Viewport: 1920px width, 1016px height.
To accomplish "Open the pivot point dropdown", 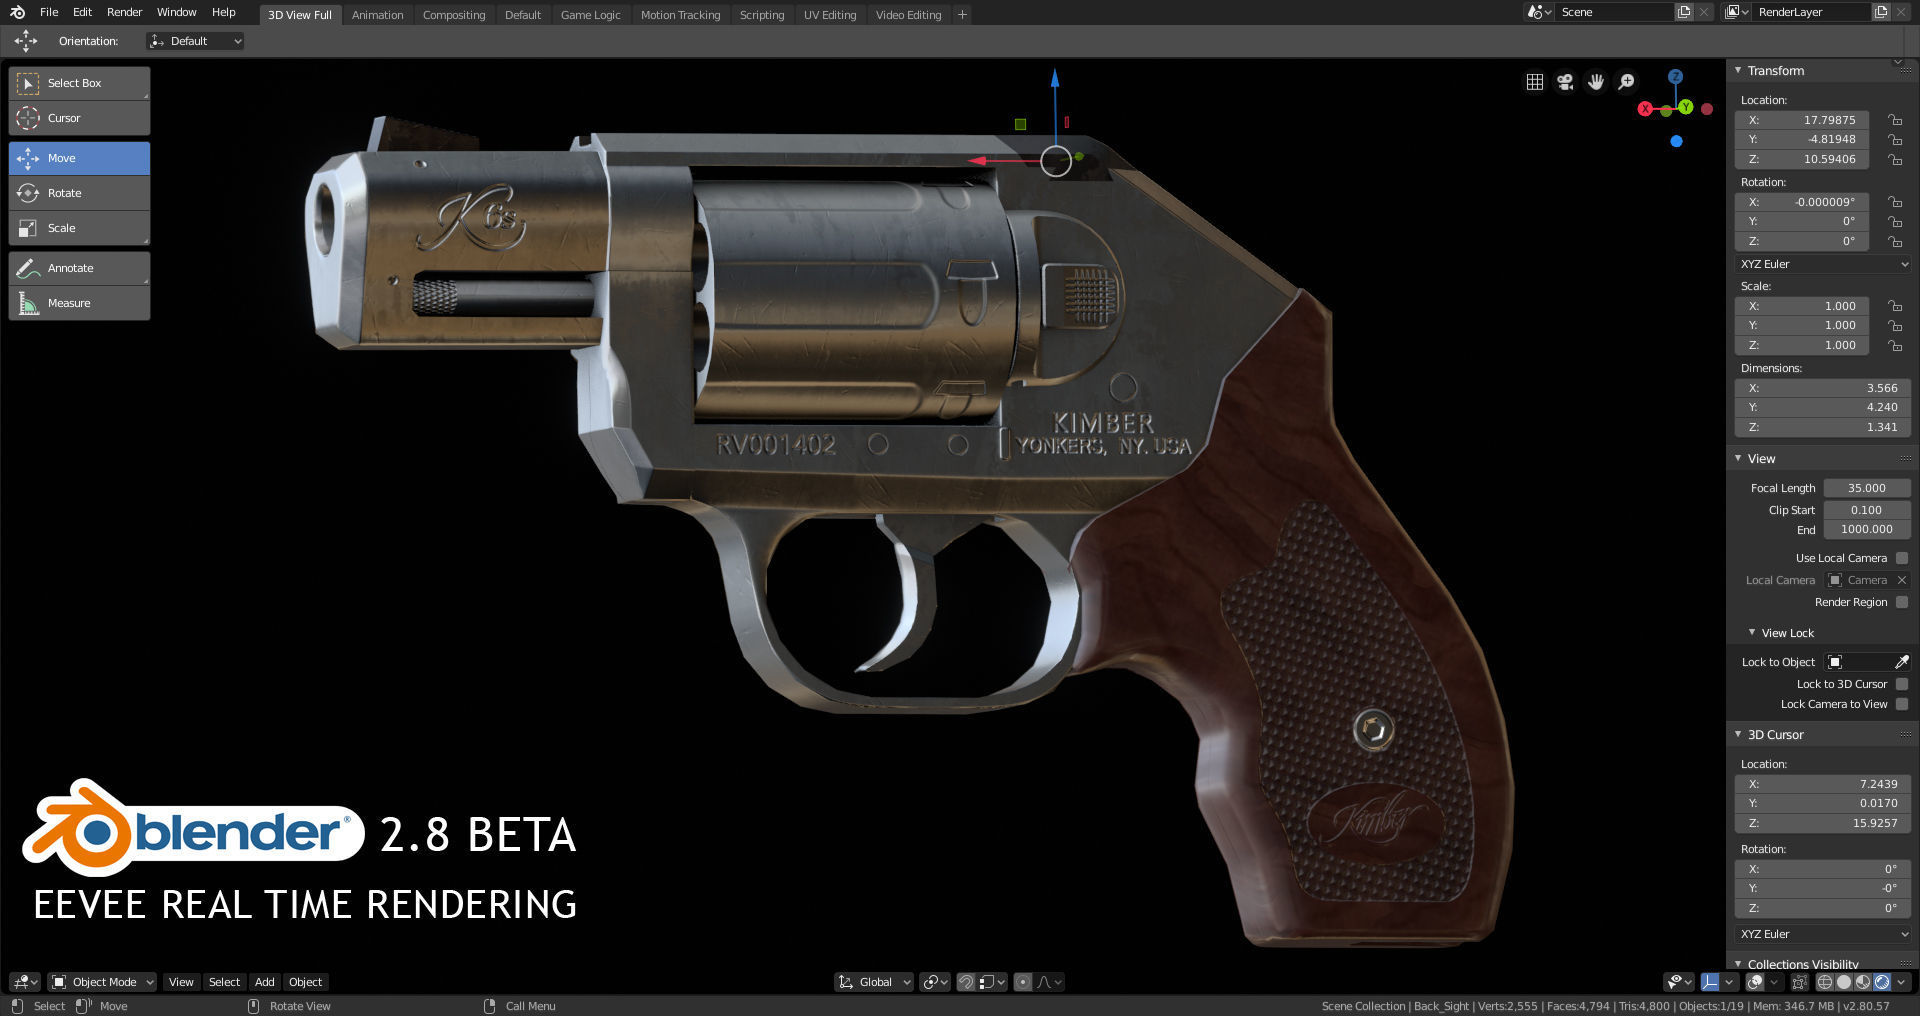I will pos(935,982).
